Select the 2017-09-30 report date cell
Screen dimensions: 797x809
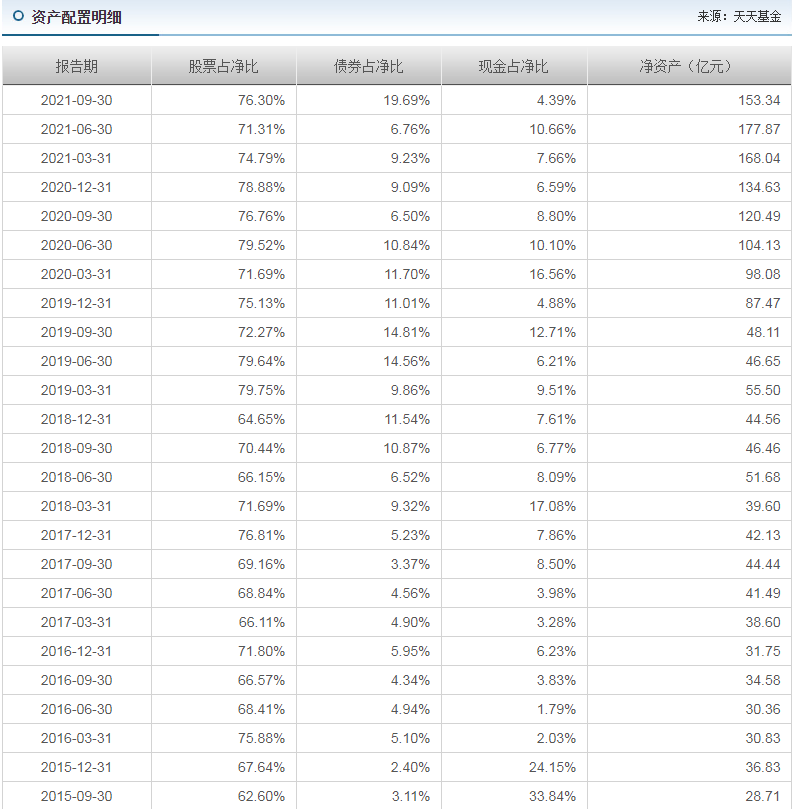[x=76, y=564]
